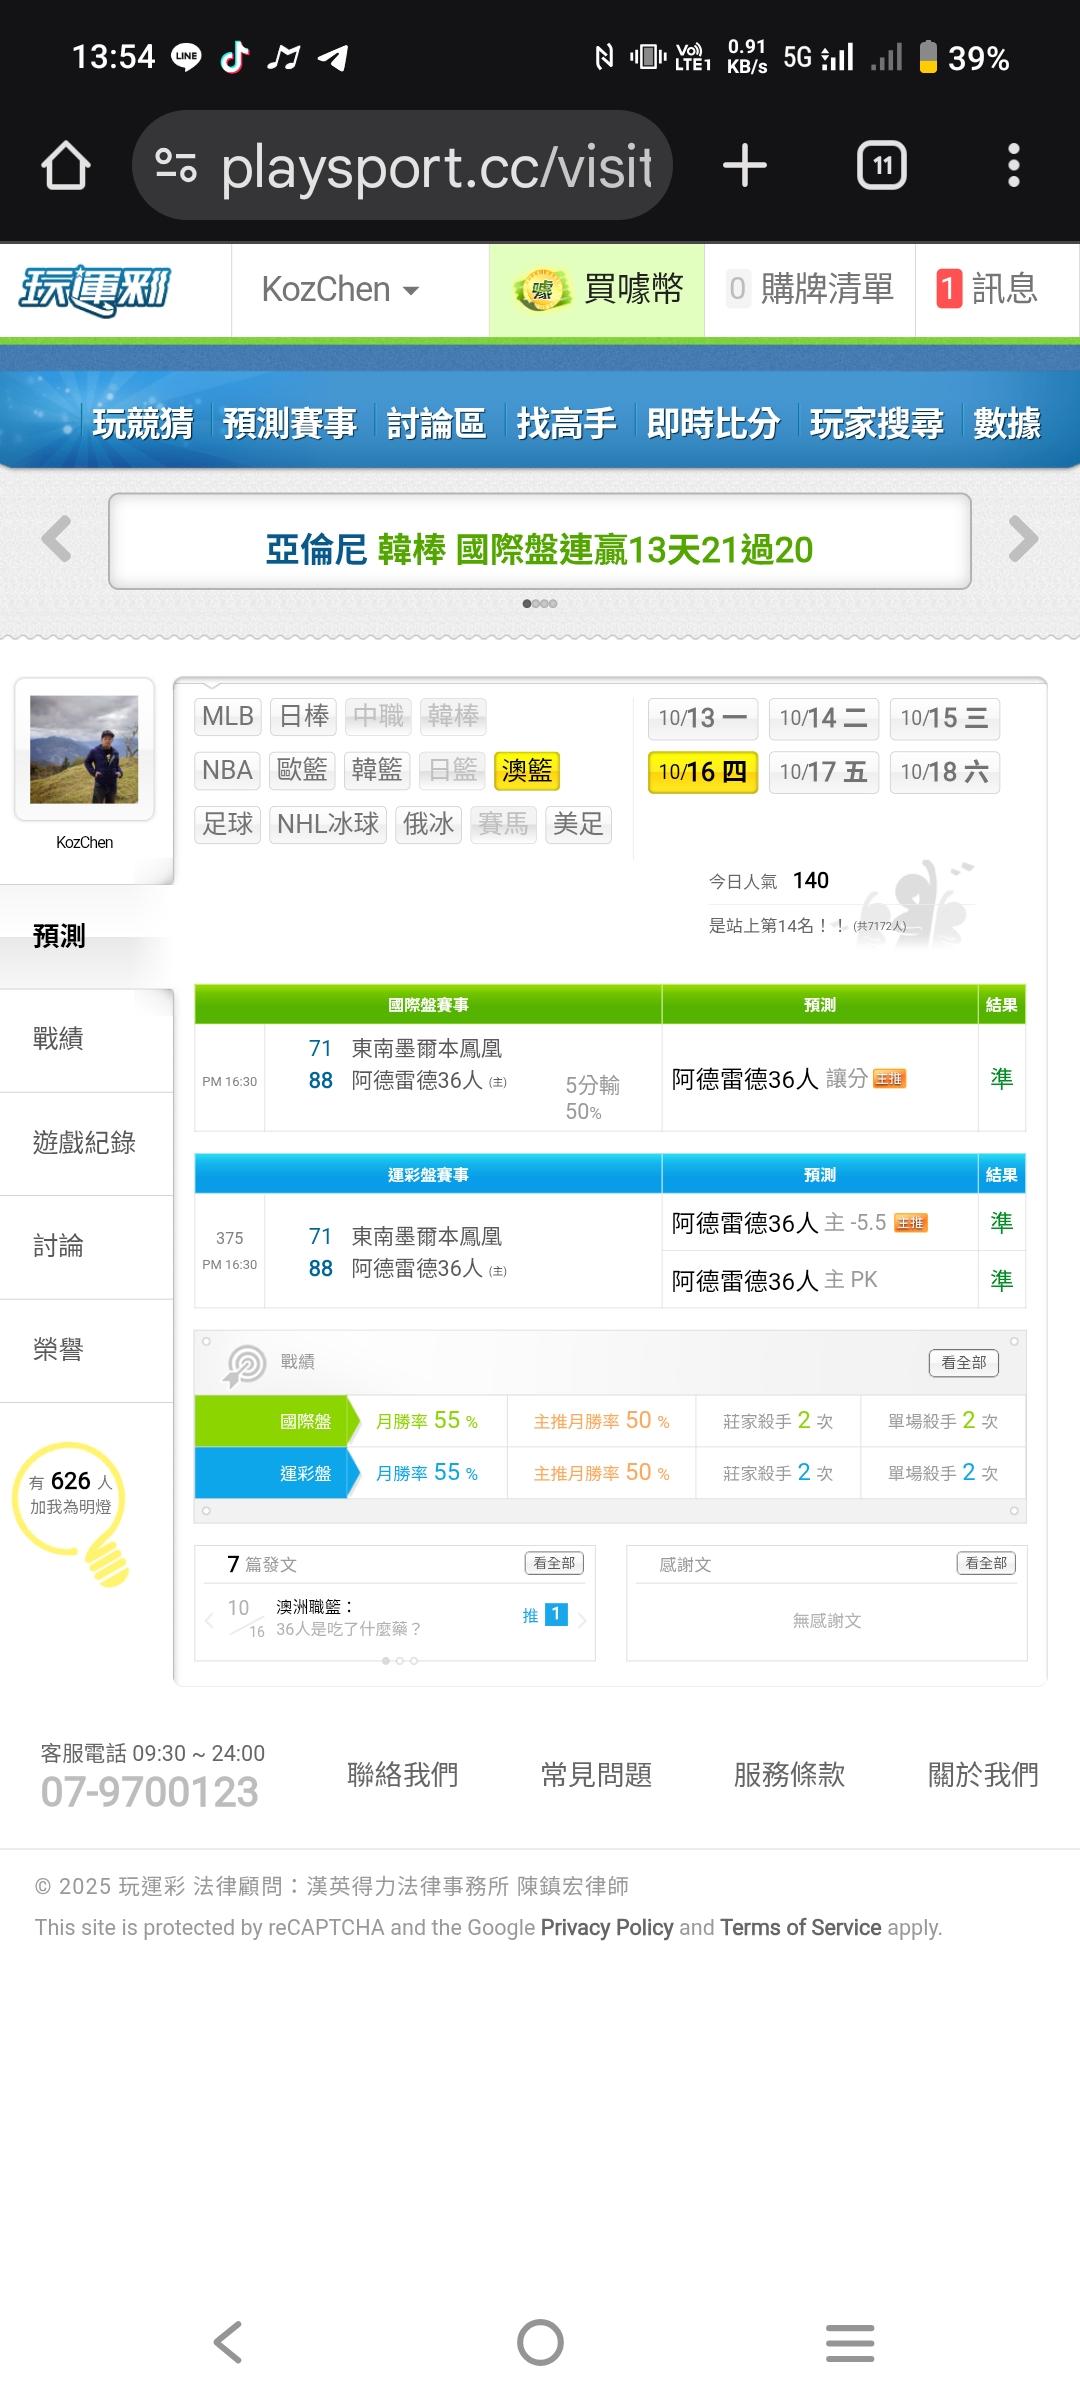Open tab switcher showing 11 tabs
Screen dimensions: 1080x2400
[882, 165]
